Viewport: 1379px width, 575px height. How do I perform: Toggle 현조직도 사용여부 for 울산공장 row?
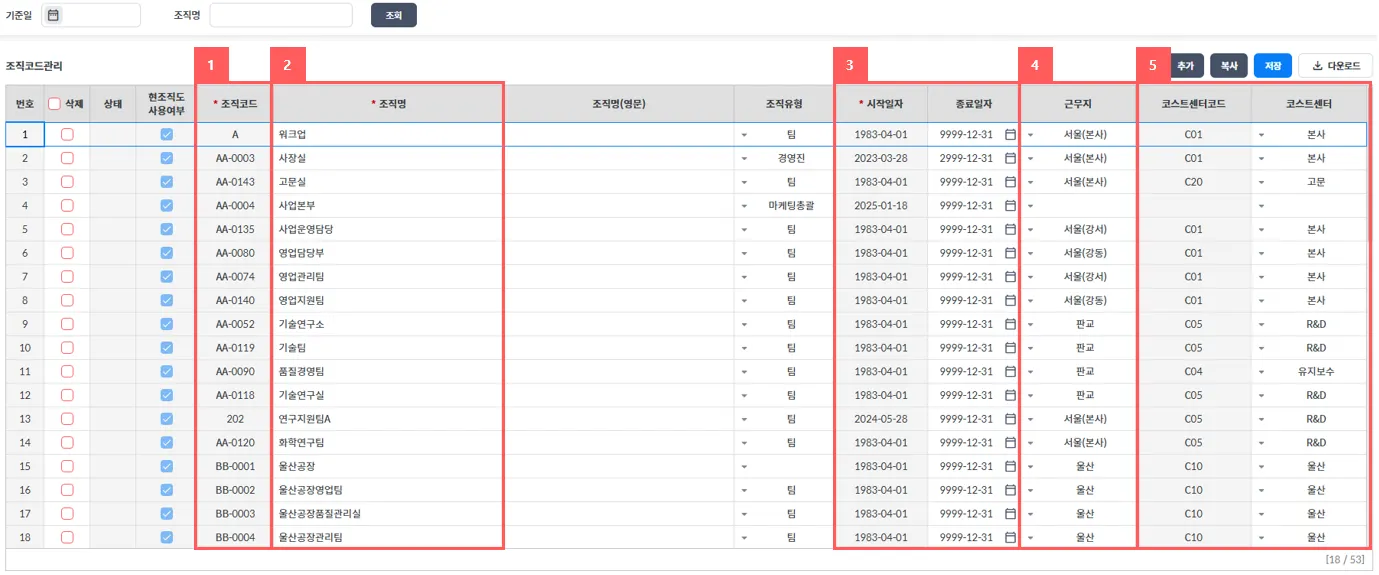tap(167, 466)
